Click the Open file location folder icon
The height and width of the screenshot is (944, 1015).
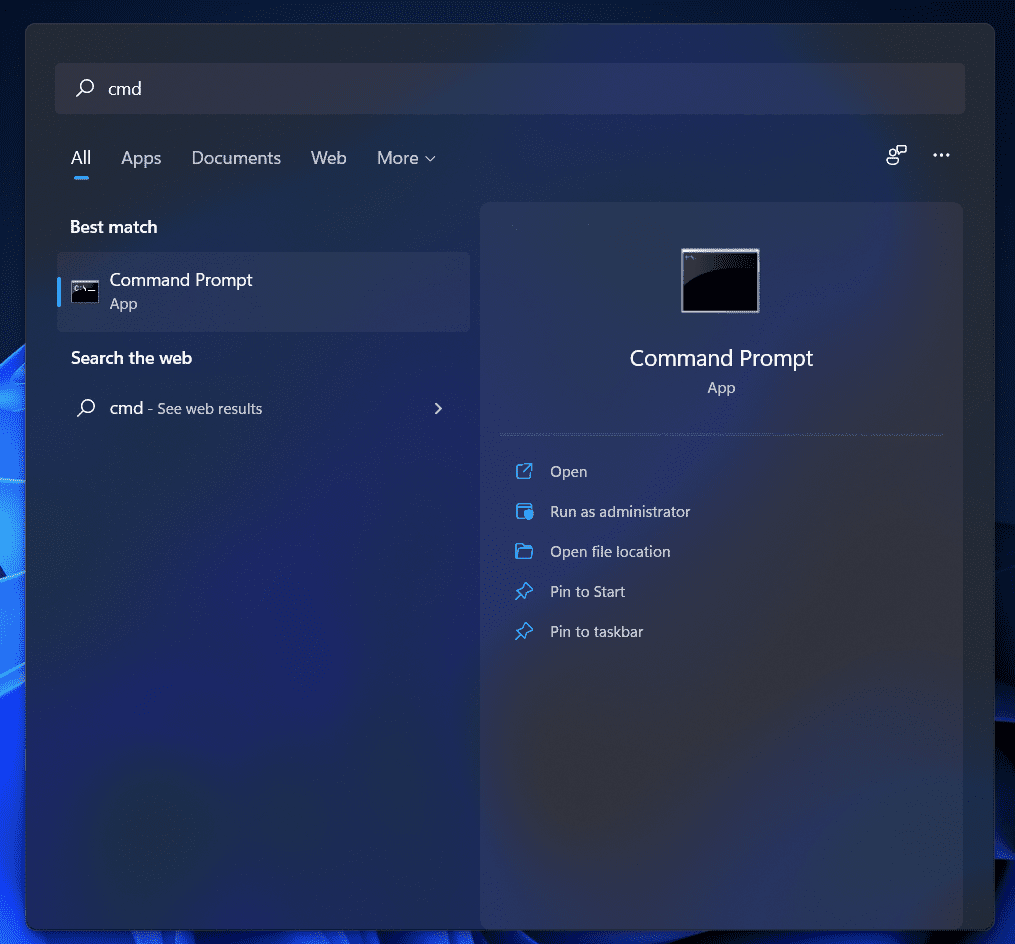point(524,551)
